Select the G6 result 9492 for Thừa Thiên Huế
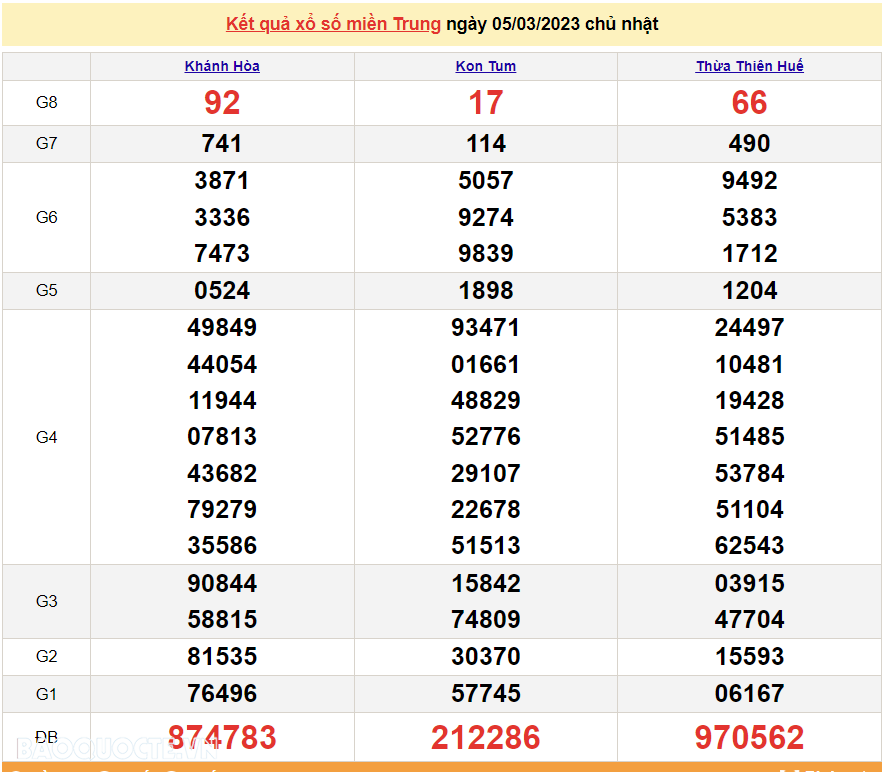Image resolution: width=885 pixels, height=772 pixels. pyautogui.click(x=750, y=181)
